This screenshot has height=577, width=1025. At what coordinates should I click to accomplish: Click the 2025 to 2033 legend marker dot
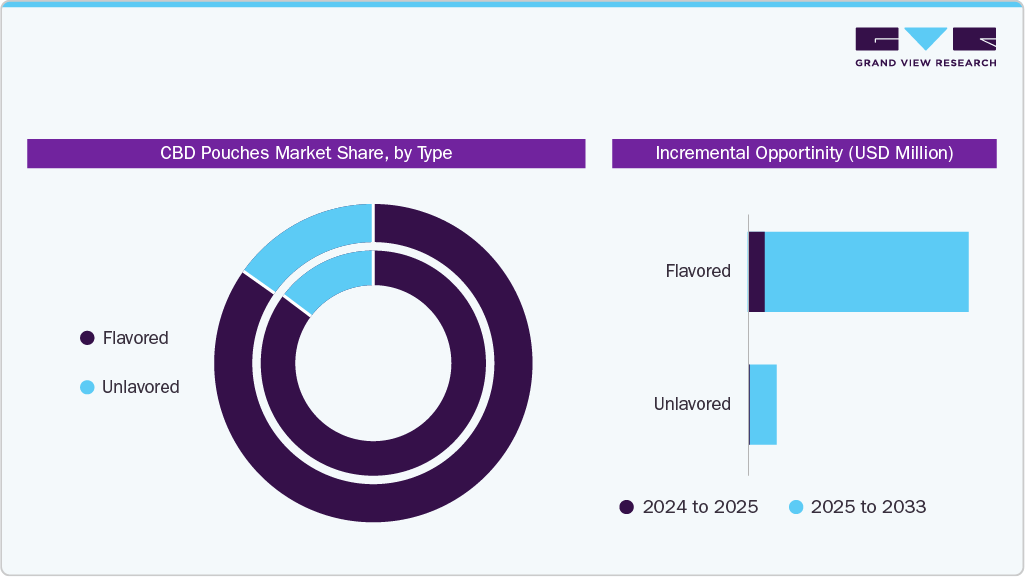tap(796, 507)
